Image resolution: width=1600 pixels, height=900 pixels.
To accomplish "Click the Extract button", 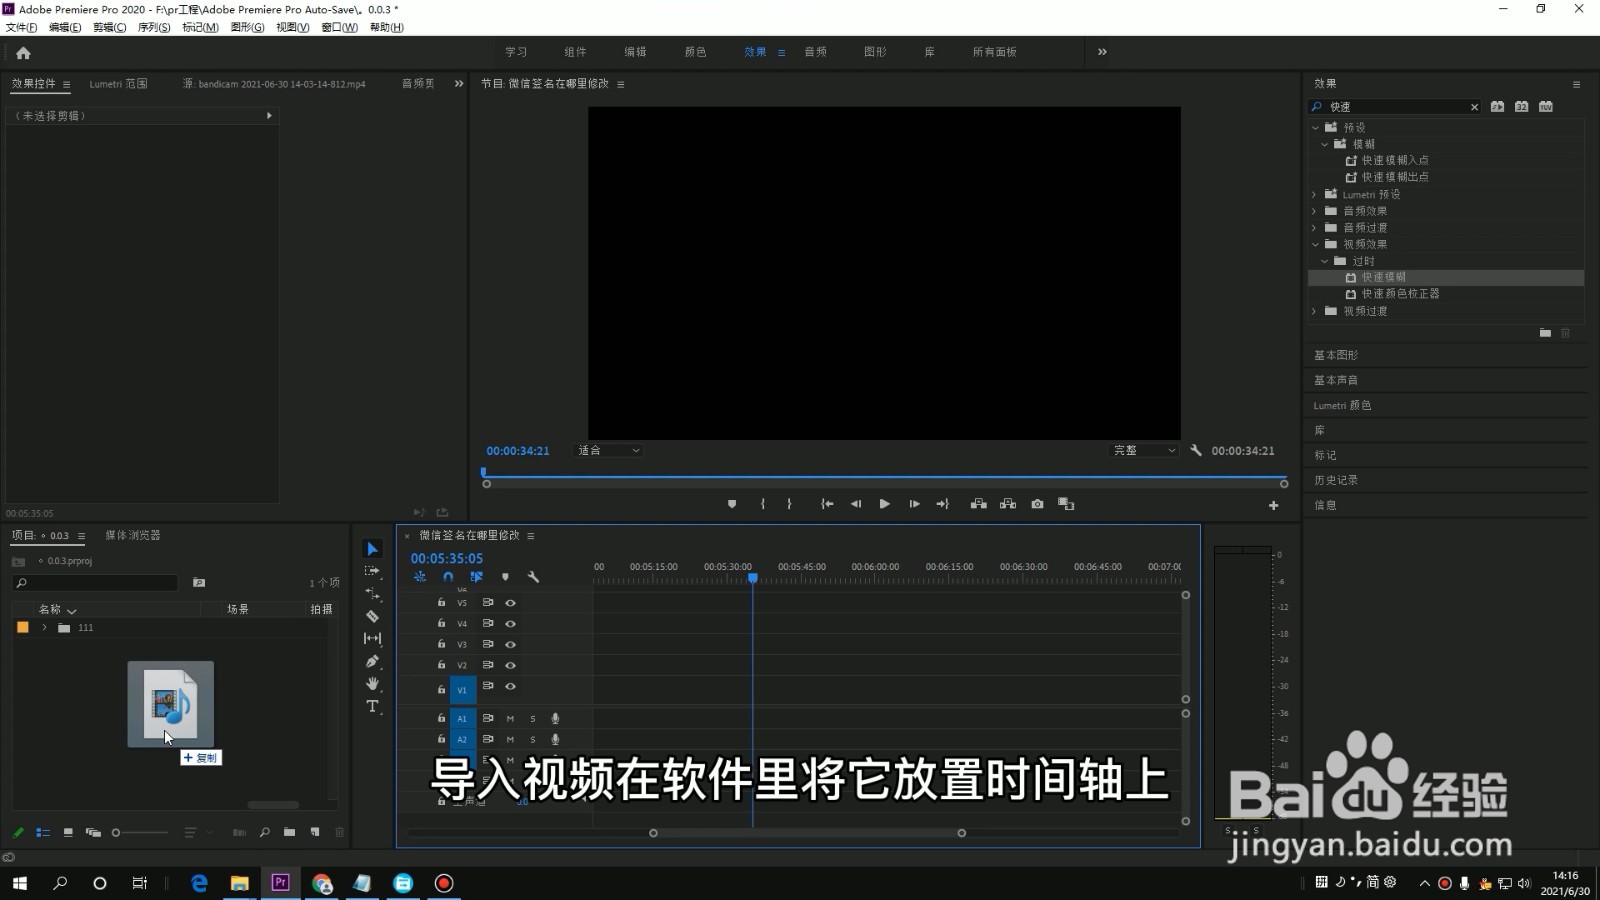I will 1008,504.
